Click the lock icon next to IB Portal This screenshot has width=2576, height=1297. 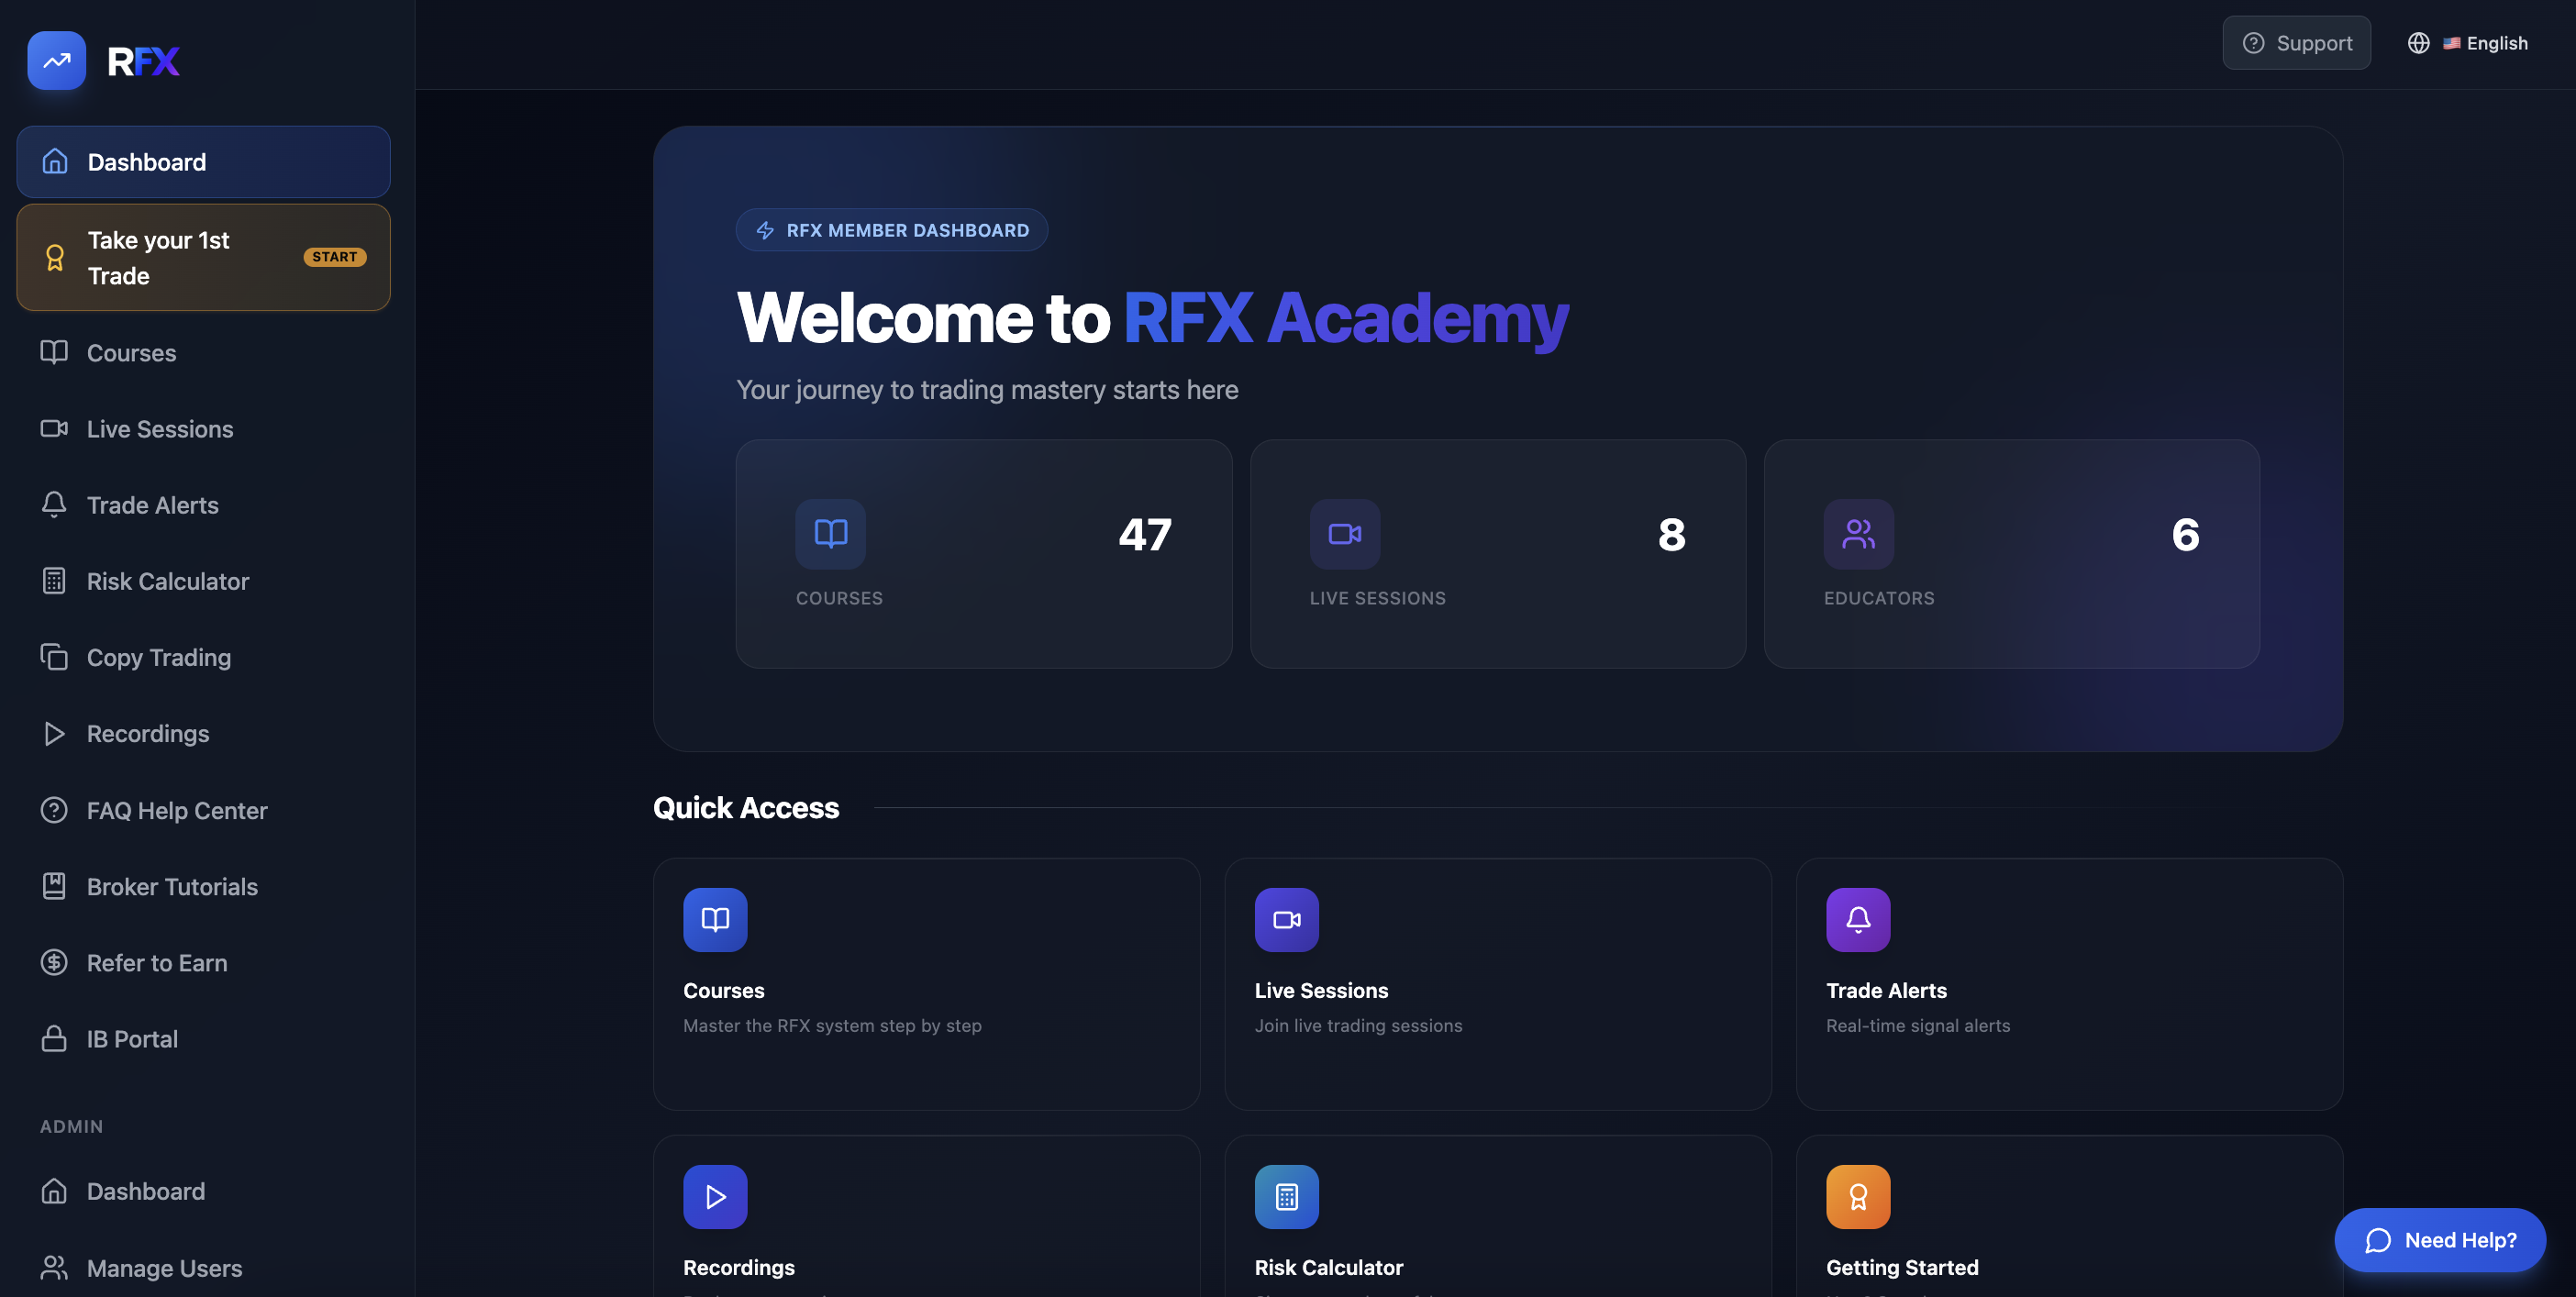pos(54,1039)
